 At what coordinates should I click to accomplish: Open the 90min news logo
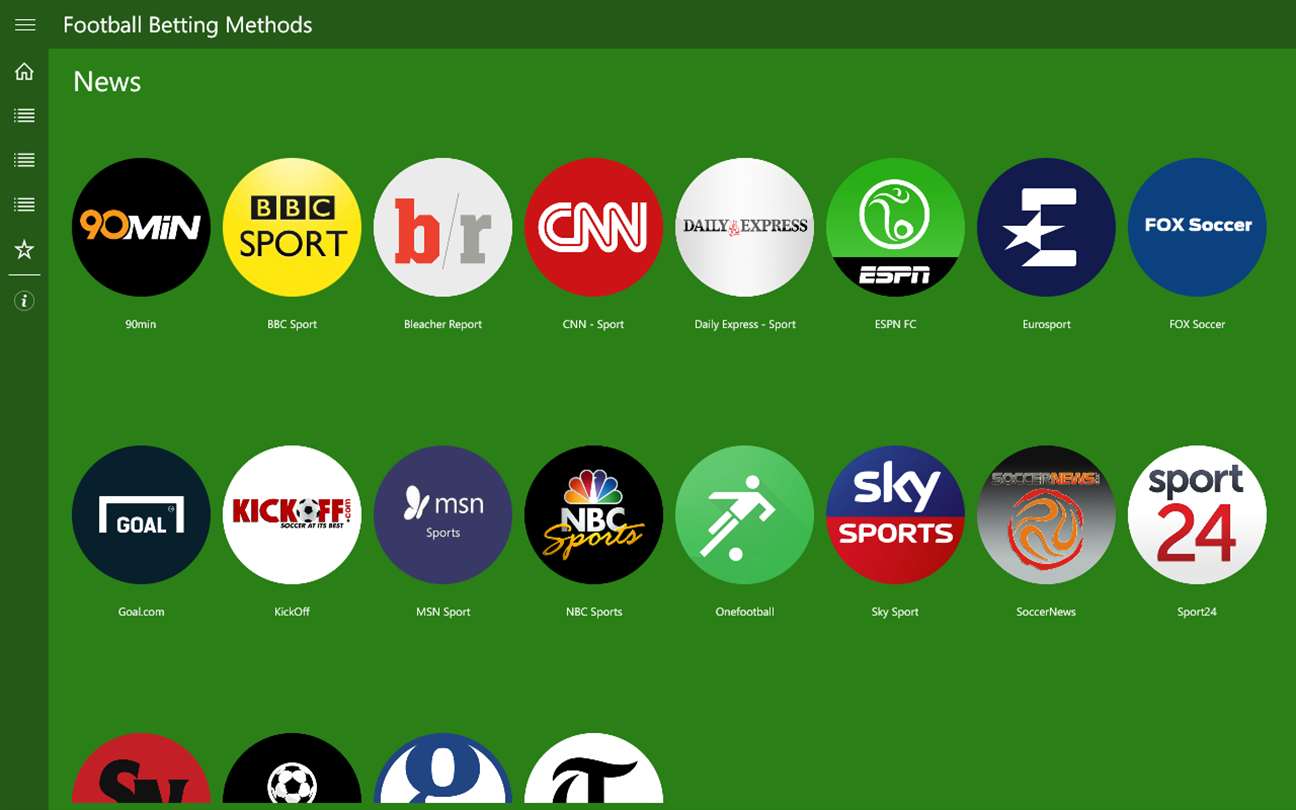(141, 227)
